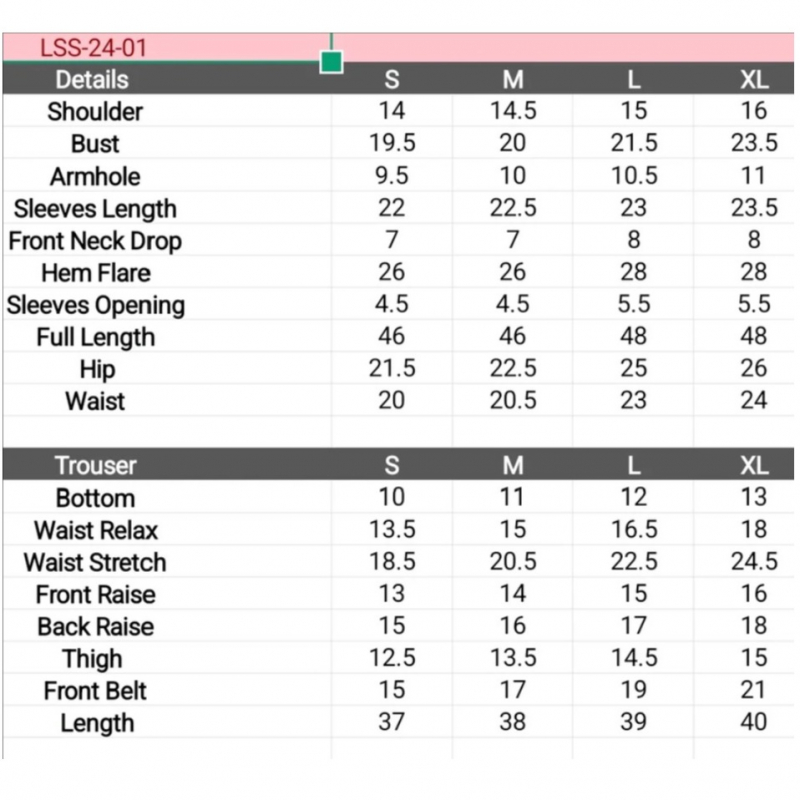Click Front Neck Drop label cell
Viewport: 800px width, 800px height.
(x=95, y=241)
